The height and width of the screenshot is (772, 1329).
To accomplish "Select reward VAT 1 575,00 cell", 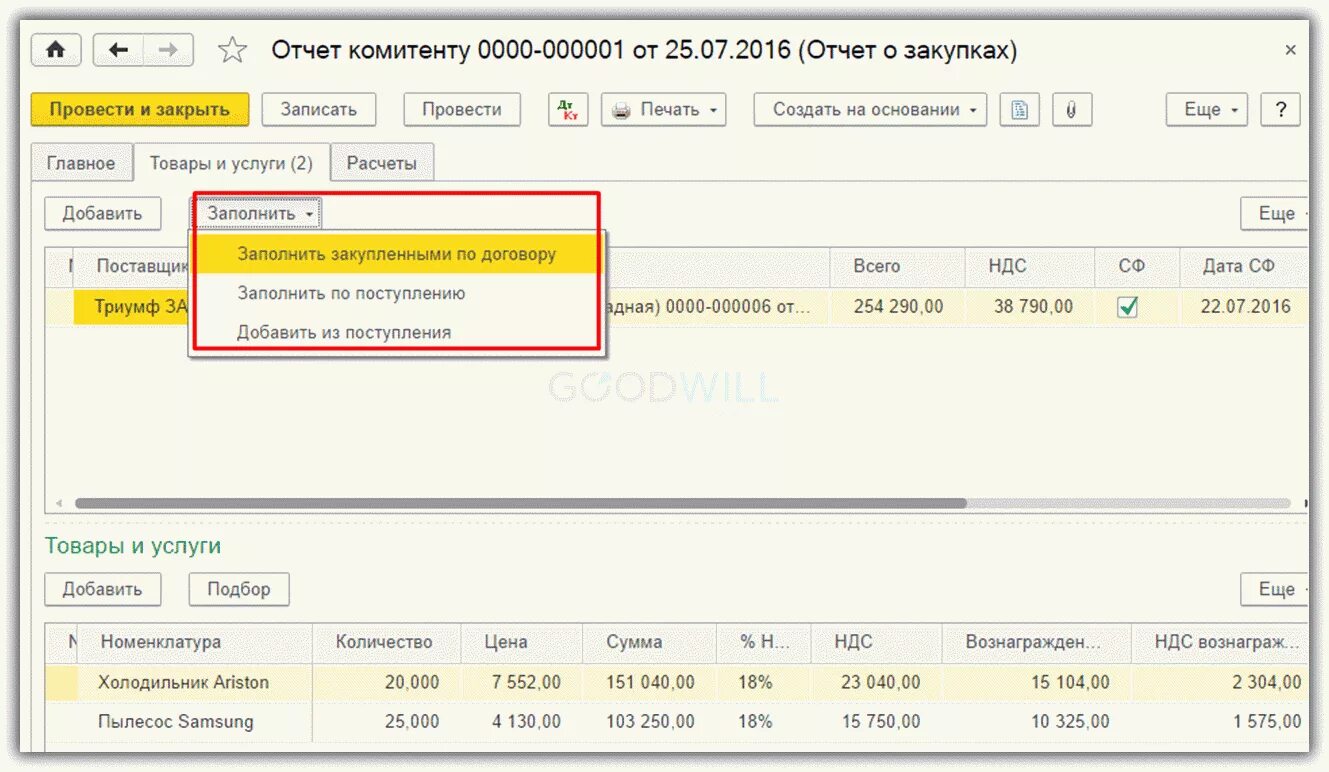I will click(1220, 721).
